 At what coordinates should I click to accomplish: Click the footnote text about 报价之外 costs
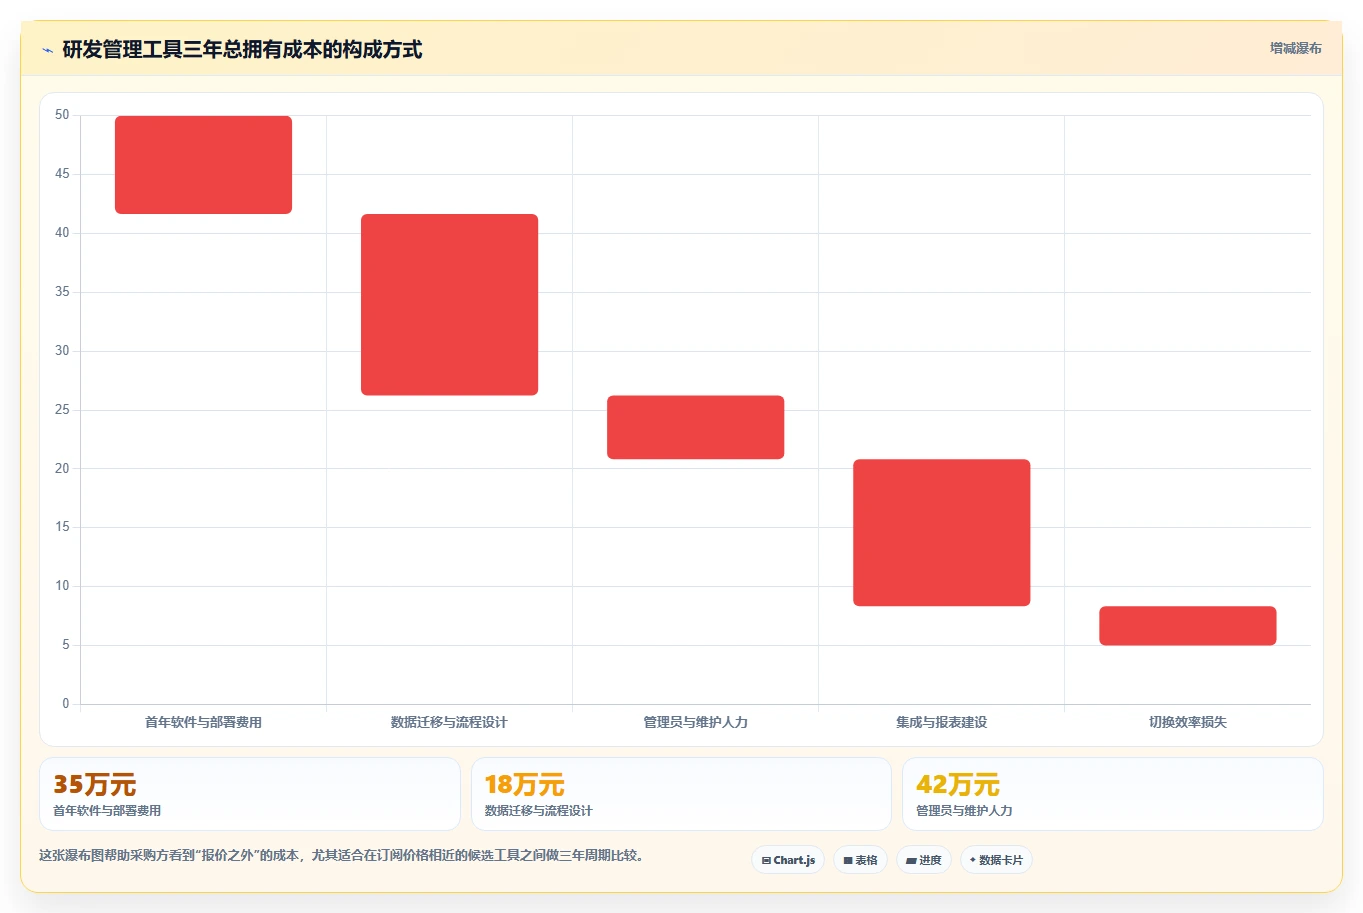[x=344, y=855]
